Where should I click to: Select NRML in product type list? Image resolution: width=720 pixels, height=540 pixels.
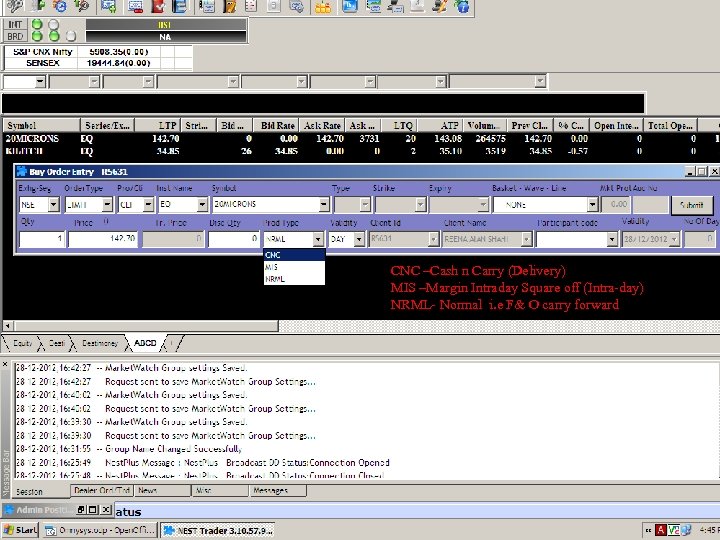294,279
